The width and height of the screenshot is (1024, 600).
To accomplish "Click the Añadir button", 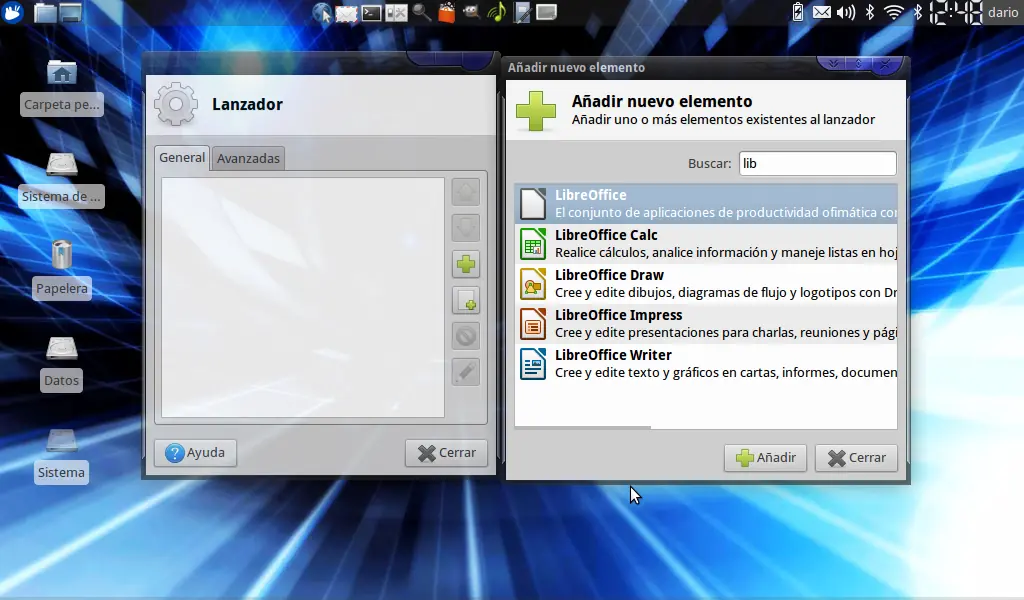I will click(x=765, y=458).
